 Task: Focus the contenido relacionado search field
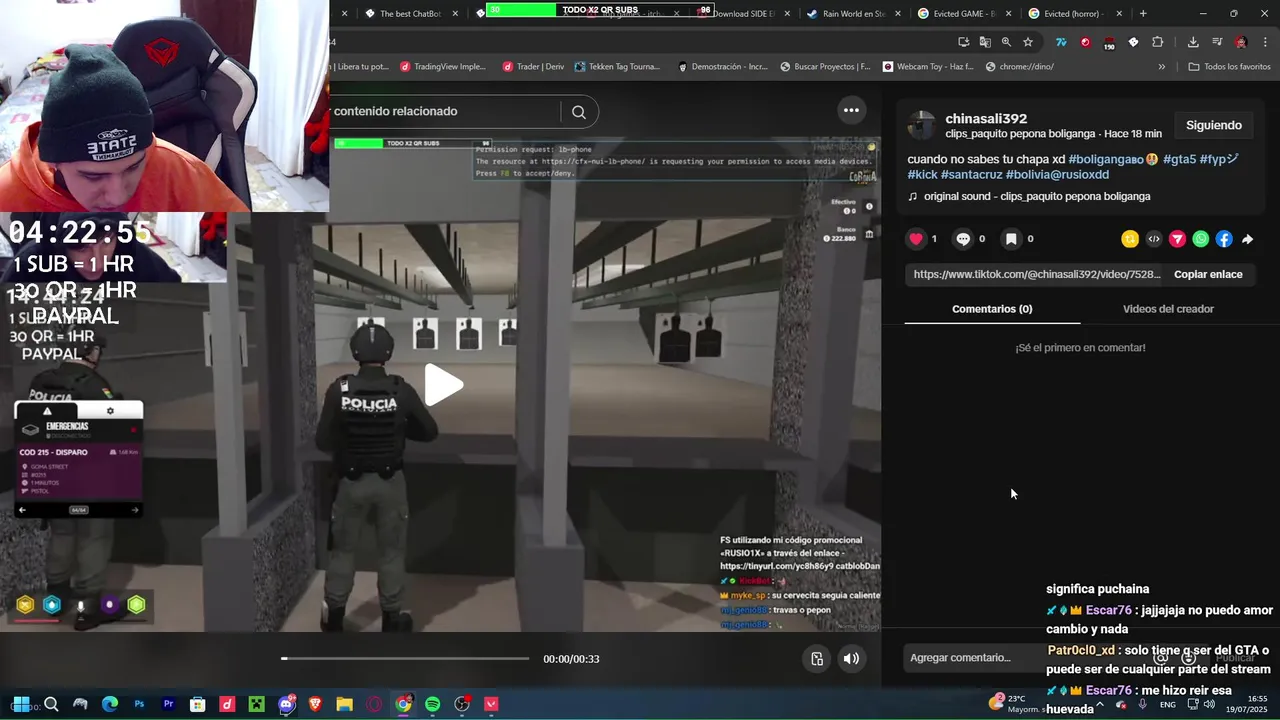(x=445, y=111)
